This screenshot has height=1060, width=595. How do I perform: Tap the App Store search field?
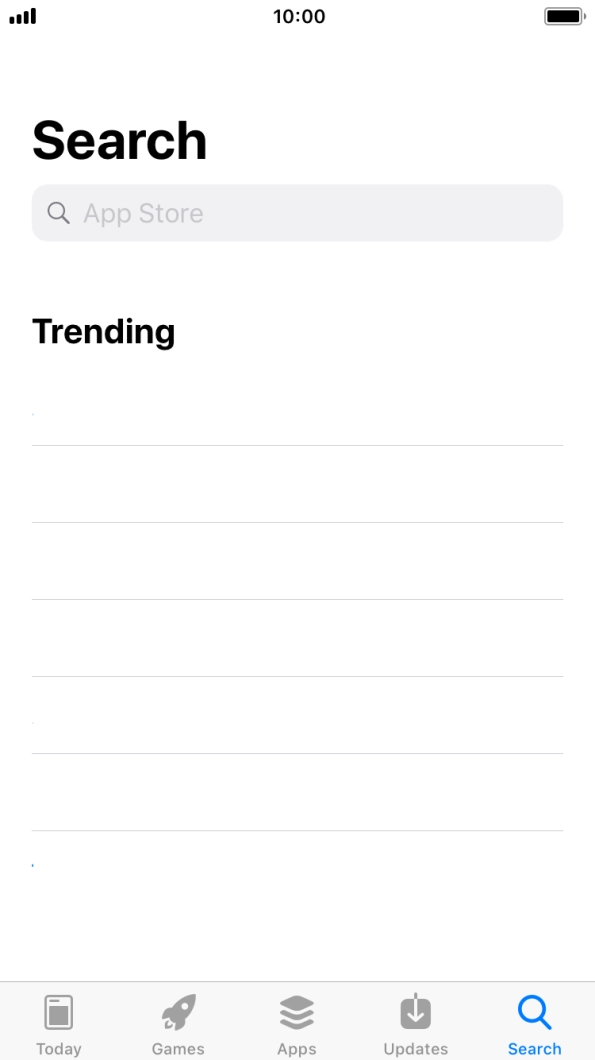(x=297, y=212)
